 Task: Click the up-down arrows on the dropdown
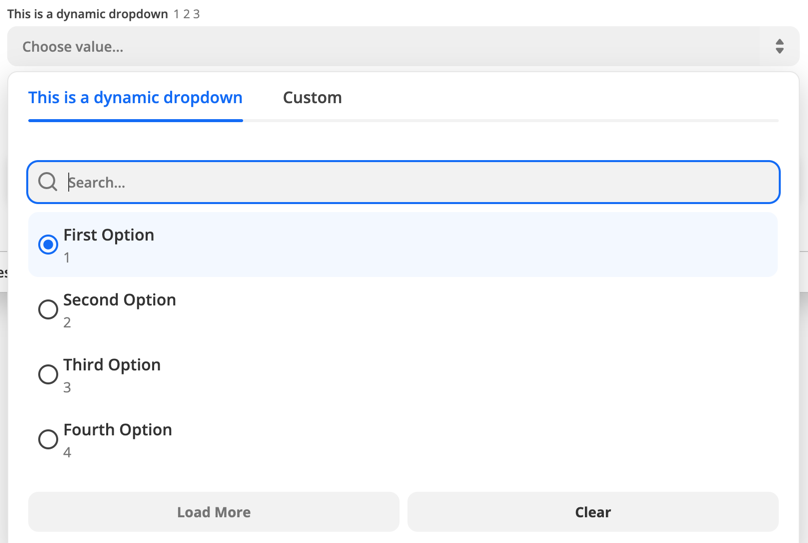[779, 47]
